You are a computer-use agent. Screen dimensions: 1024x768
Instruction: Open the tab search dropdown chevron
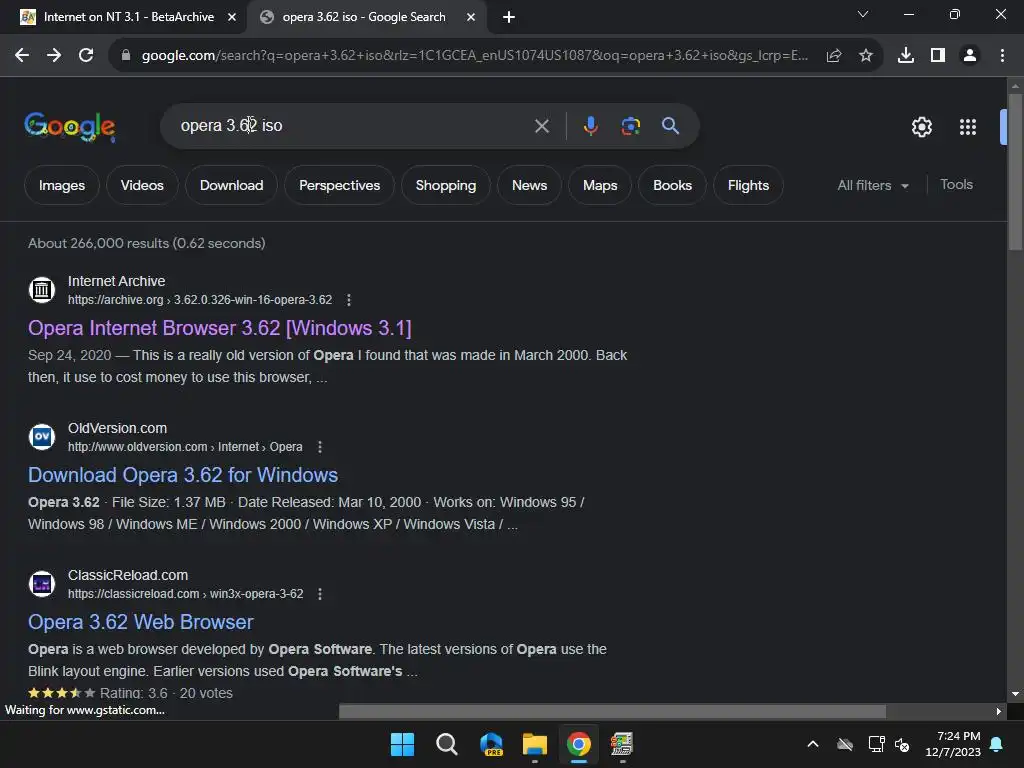click(863, 14)
